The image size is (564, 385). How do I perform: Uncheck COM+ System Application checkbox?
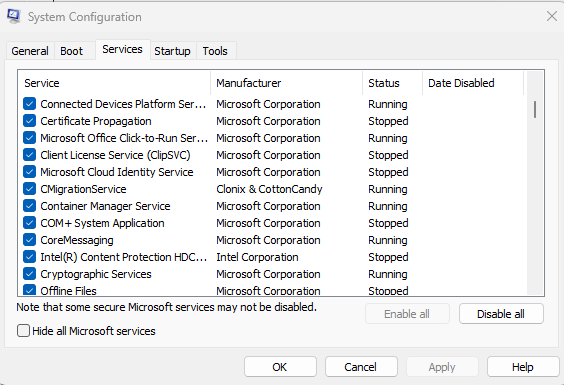(x=29, y=223)
